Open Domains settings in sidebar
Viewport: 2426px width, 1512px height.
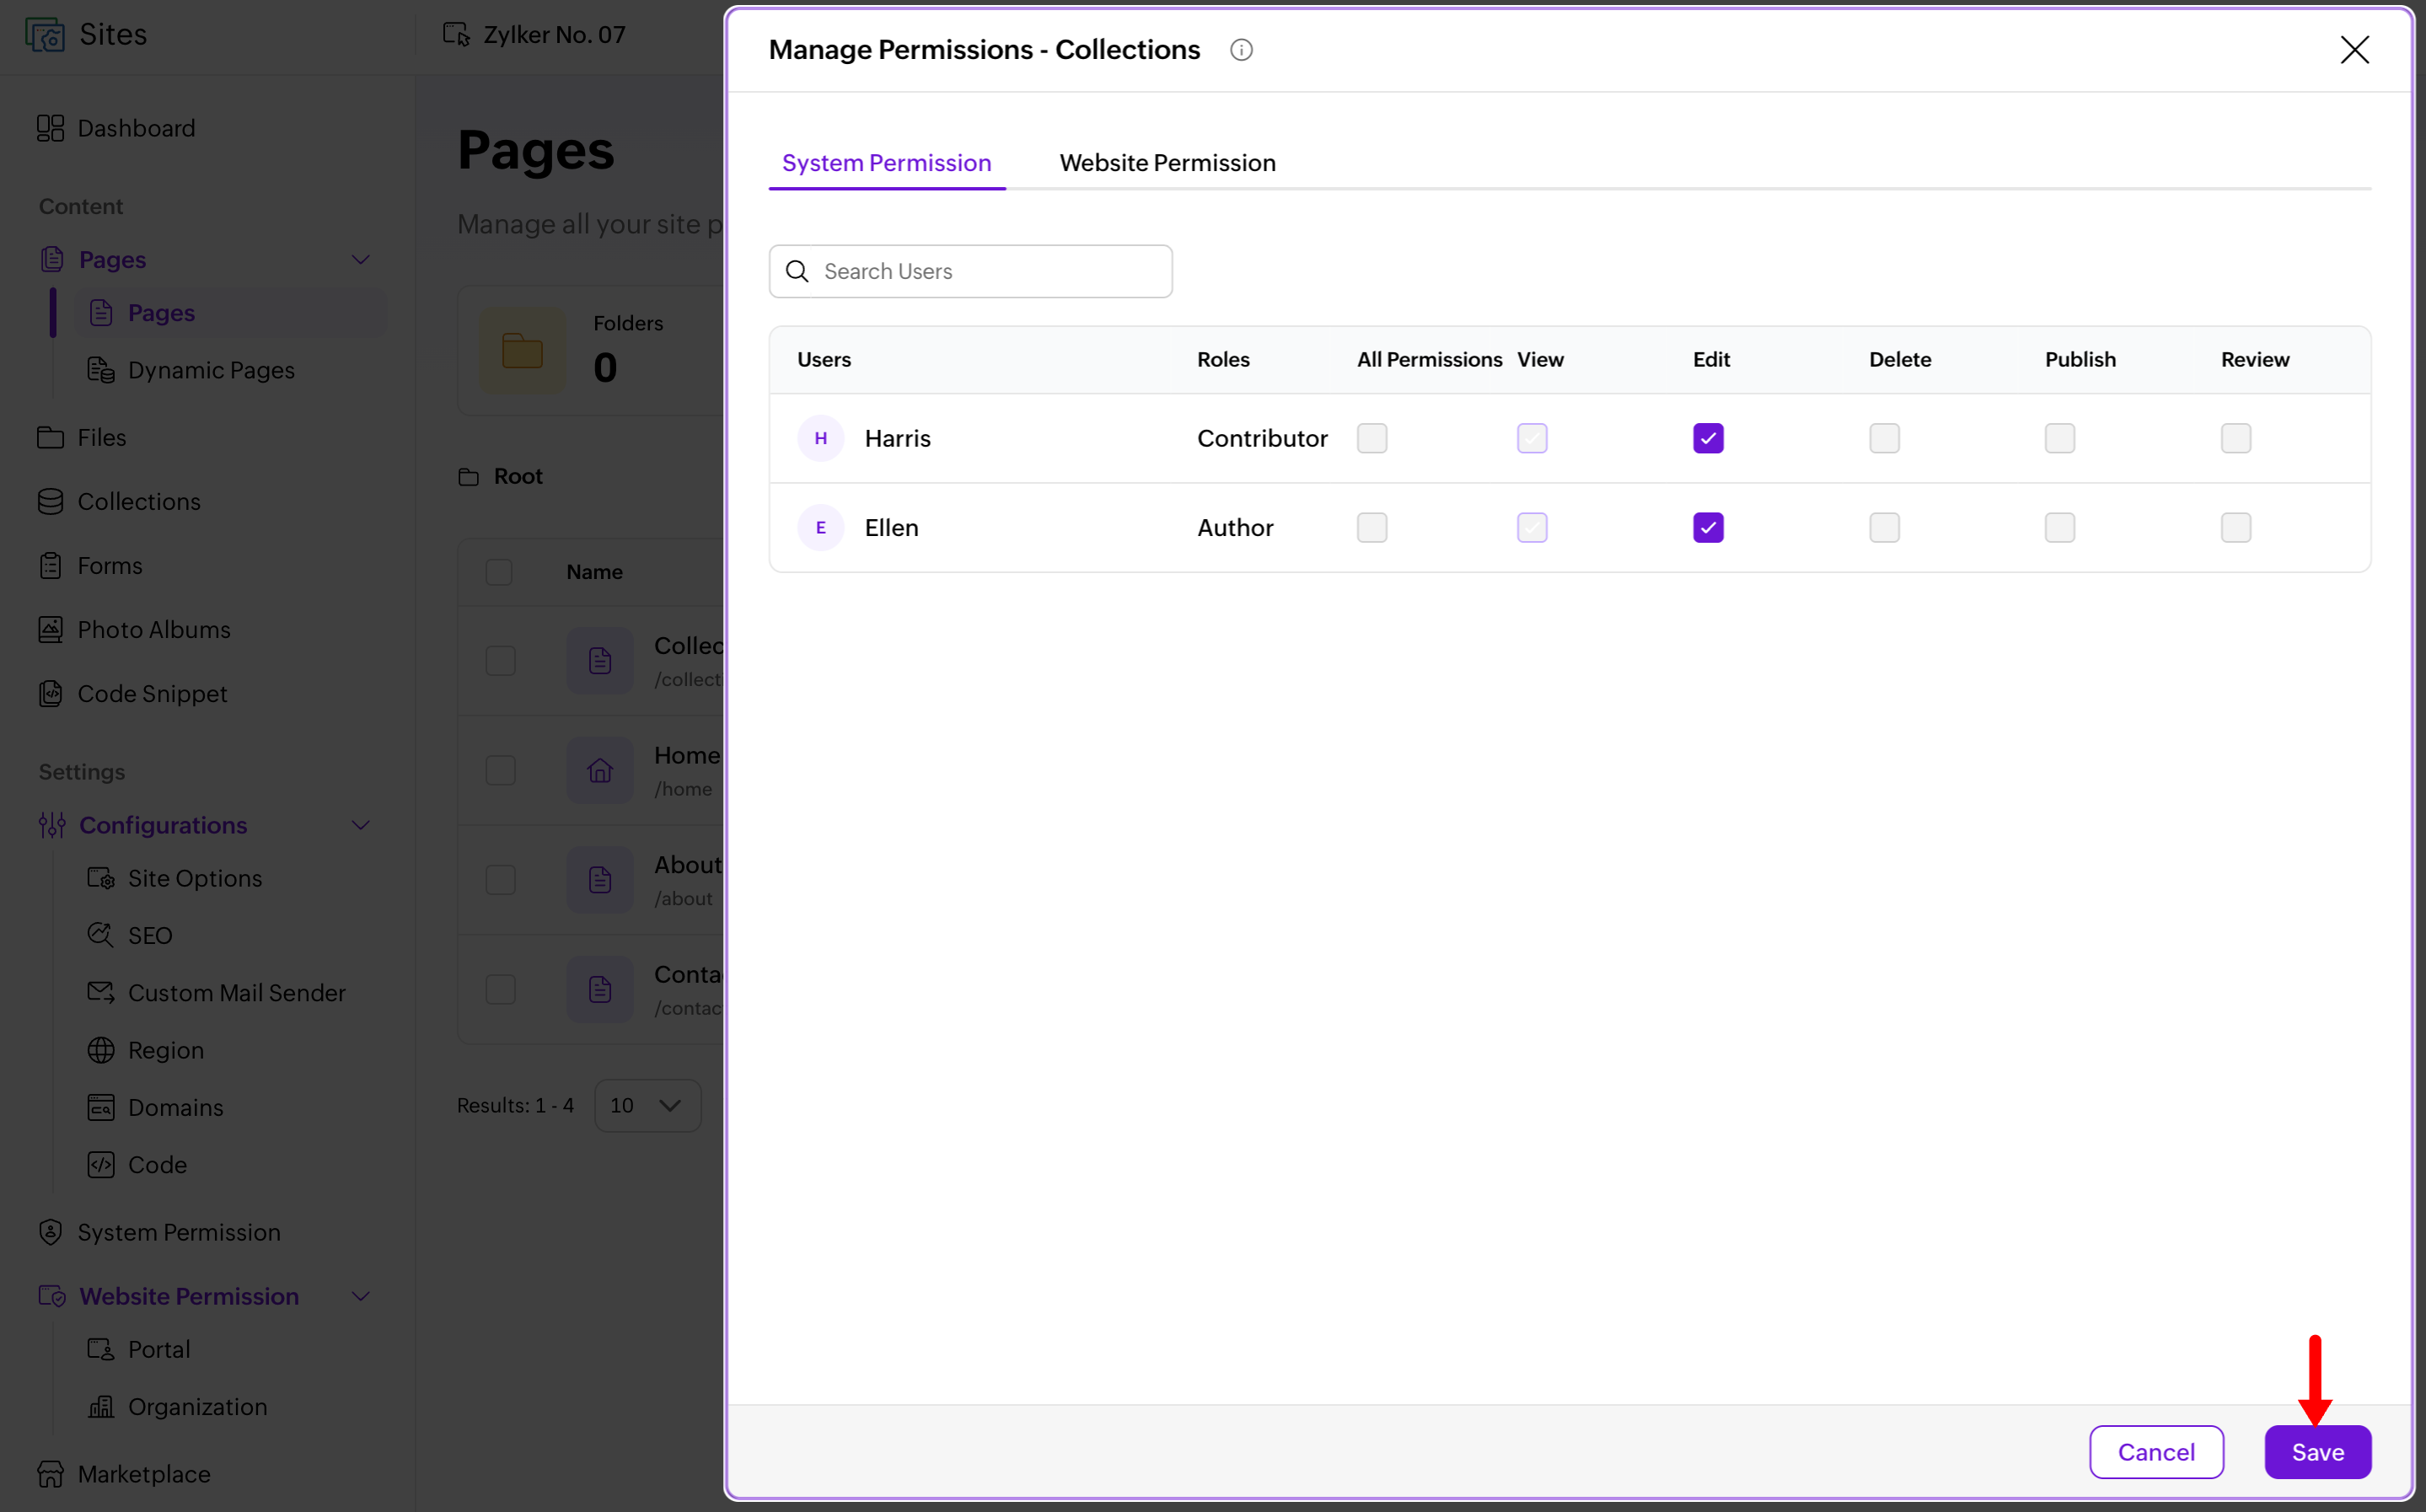coord(156,1107)
